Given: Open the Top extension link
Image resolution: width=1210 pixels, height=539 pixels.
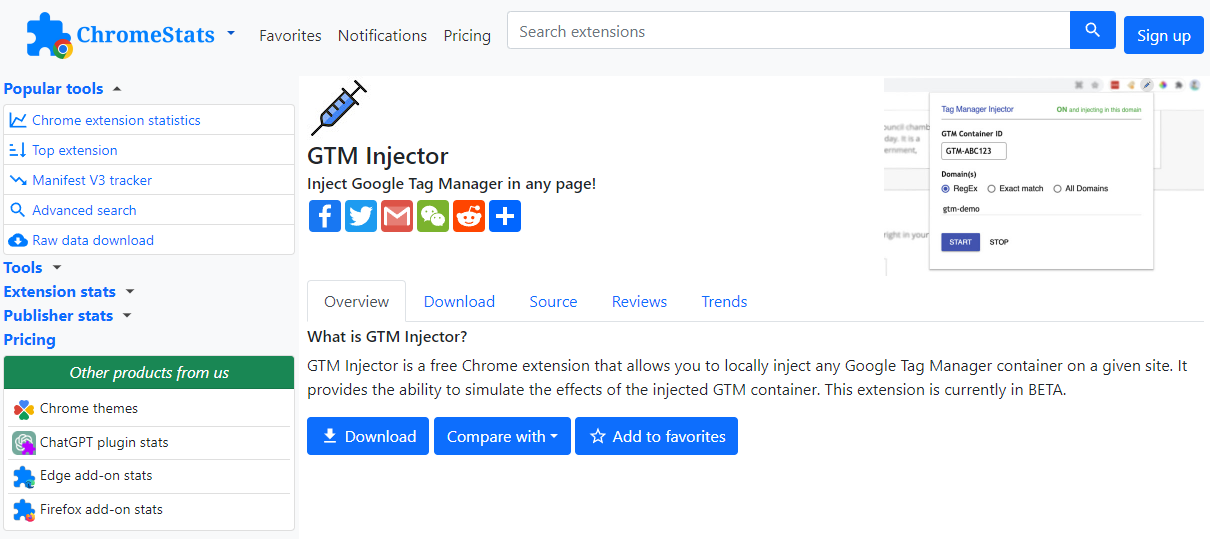Looking at the screenshot, I should click(75, 150).
